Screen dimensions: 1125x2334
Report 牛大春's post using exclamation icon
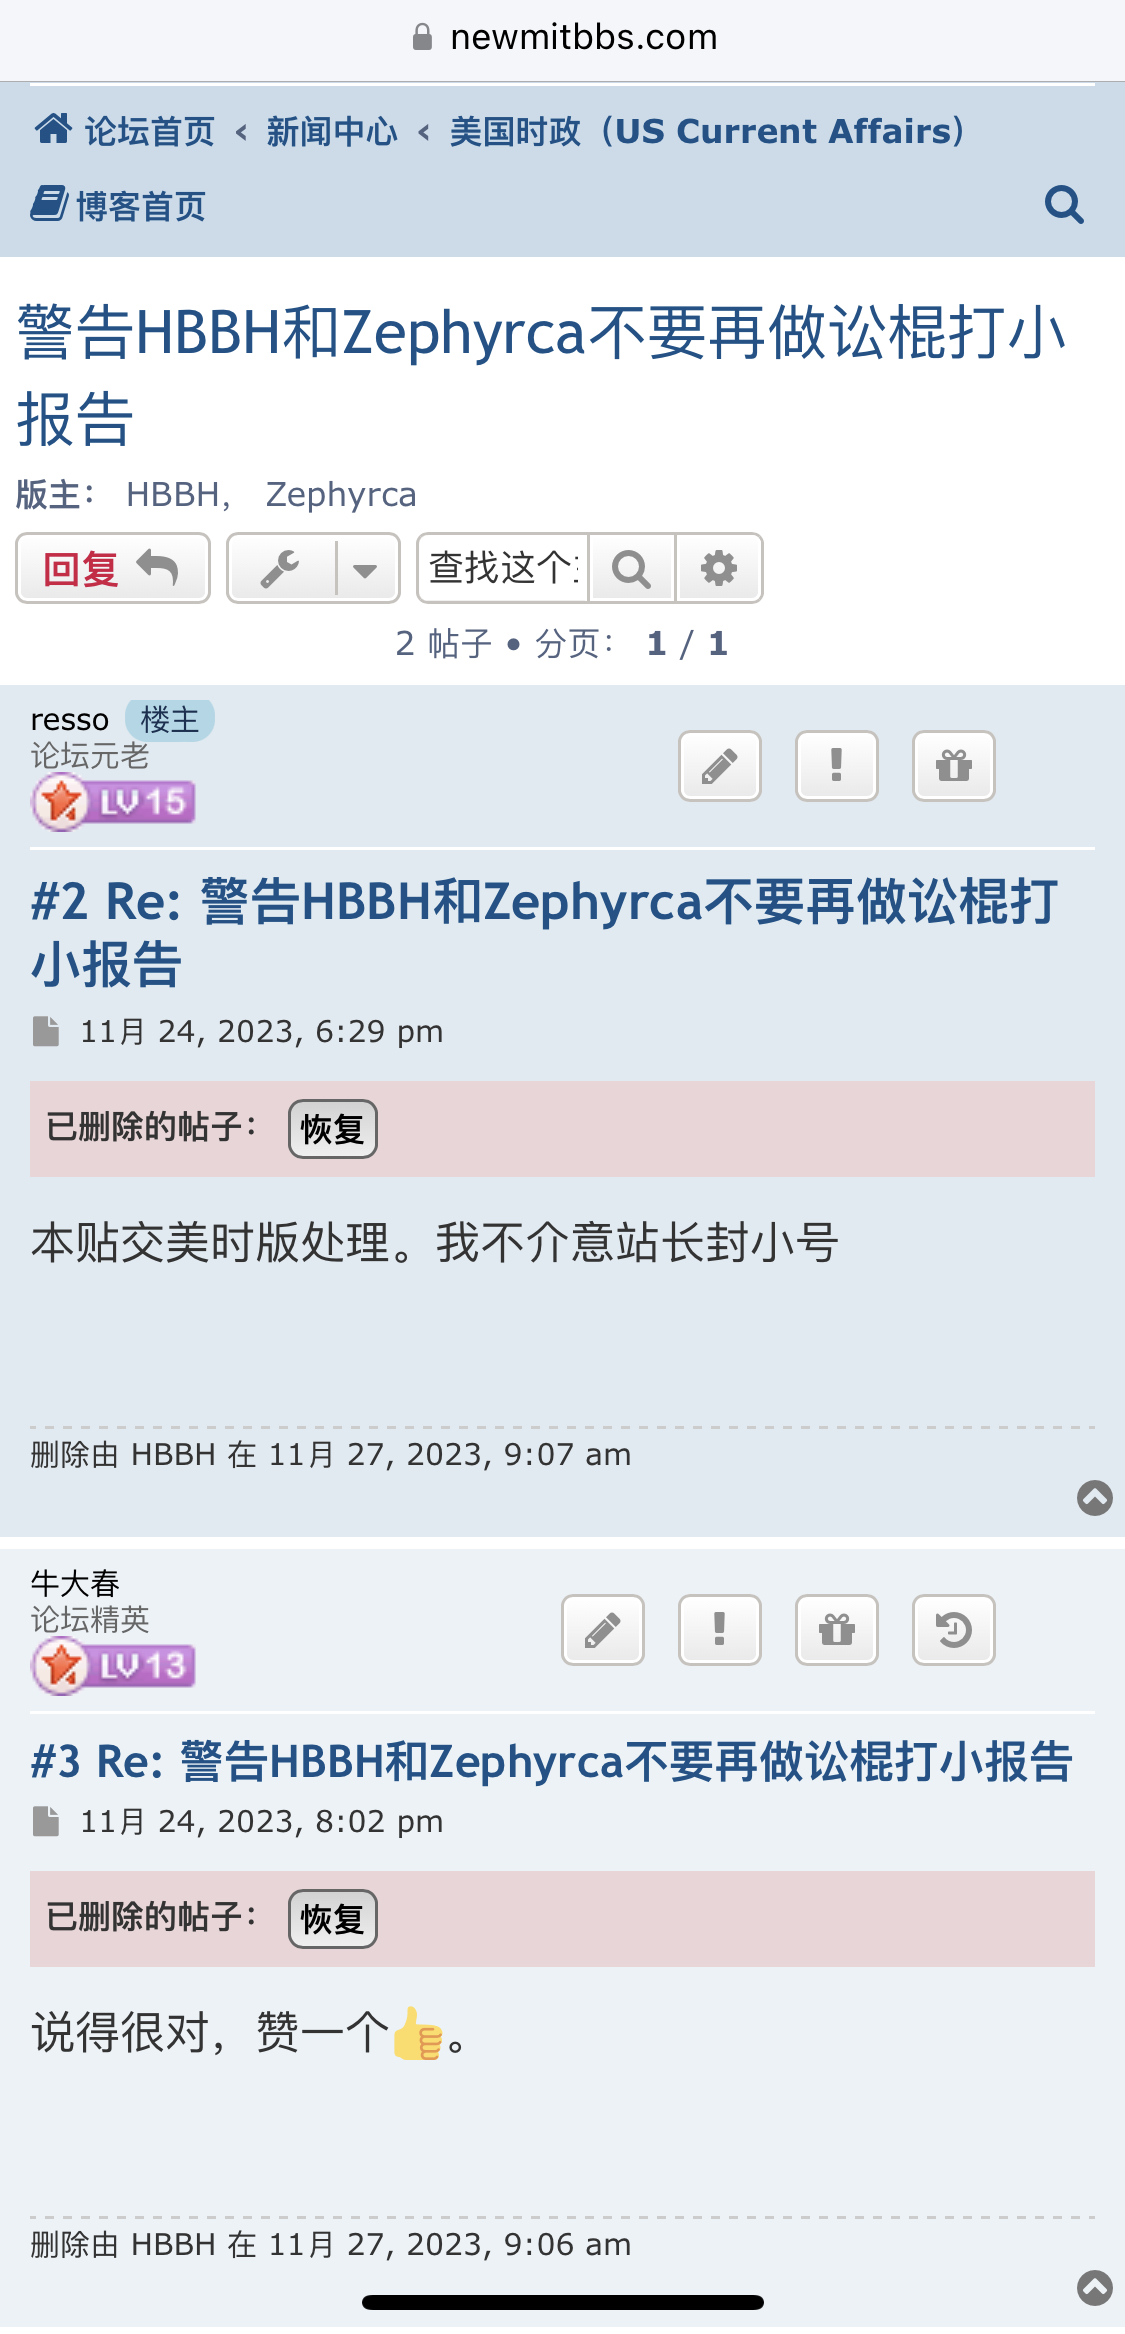[720, 1630]
